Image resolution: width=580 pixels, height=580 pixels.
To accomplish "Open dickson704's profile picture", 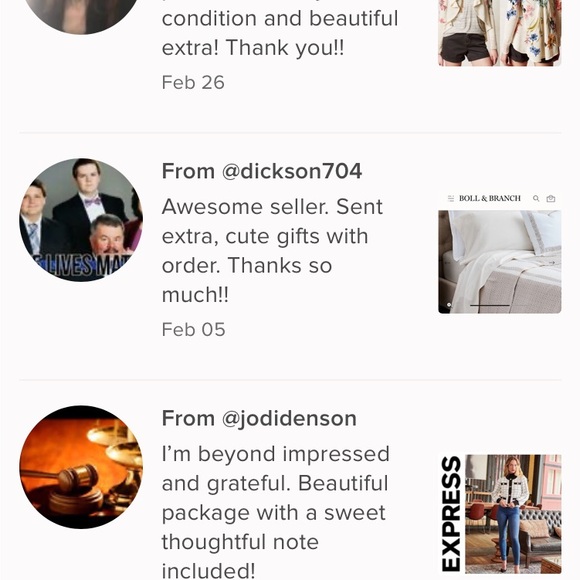I will click(x=81, y=220).
